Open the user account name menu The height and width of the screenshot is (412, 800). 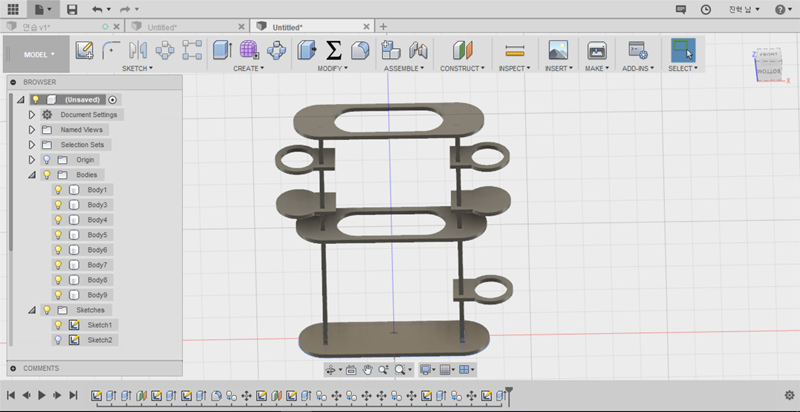point(744,9)
